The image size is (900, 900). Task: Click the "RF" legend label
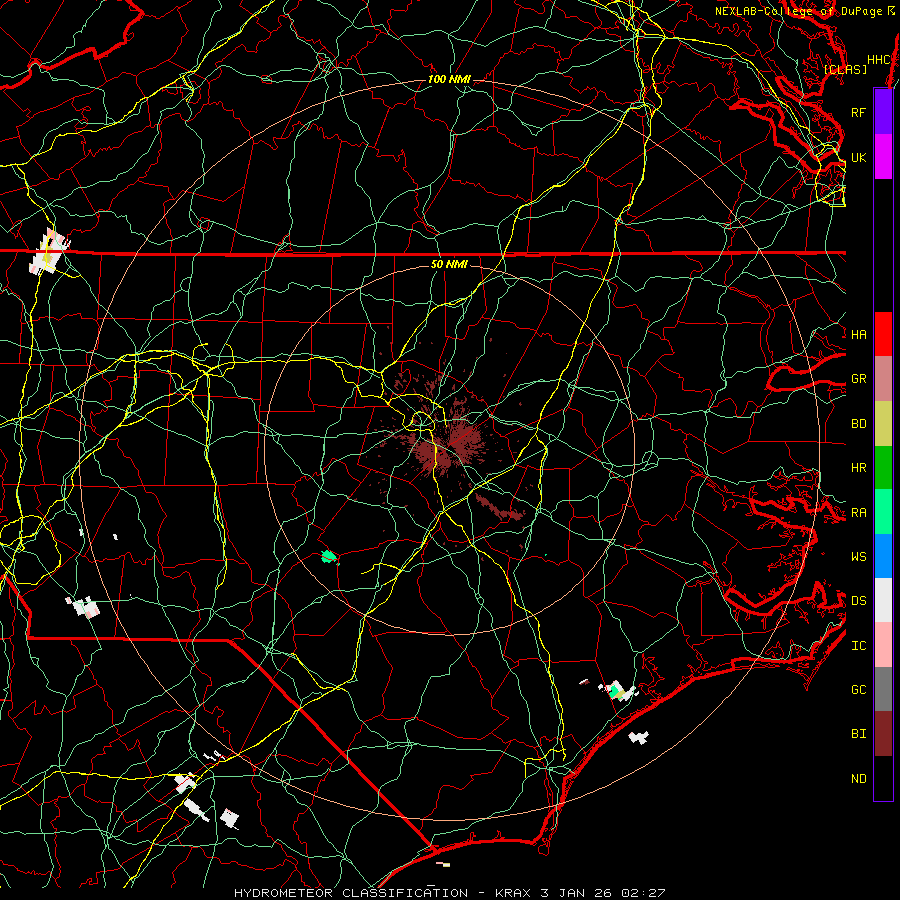(x=858, y=112)
